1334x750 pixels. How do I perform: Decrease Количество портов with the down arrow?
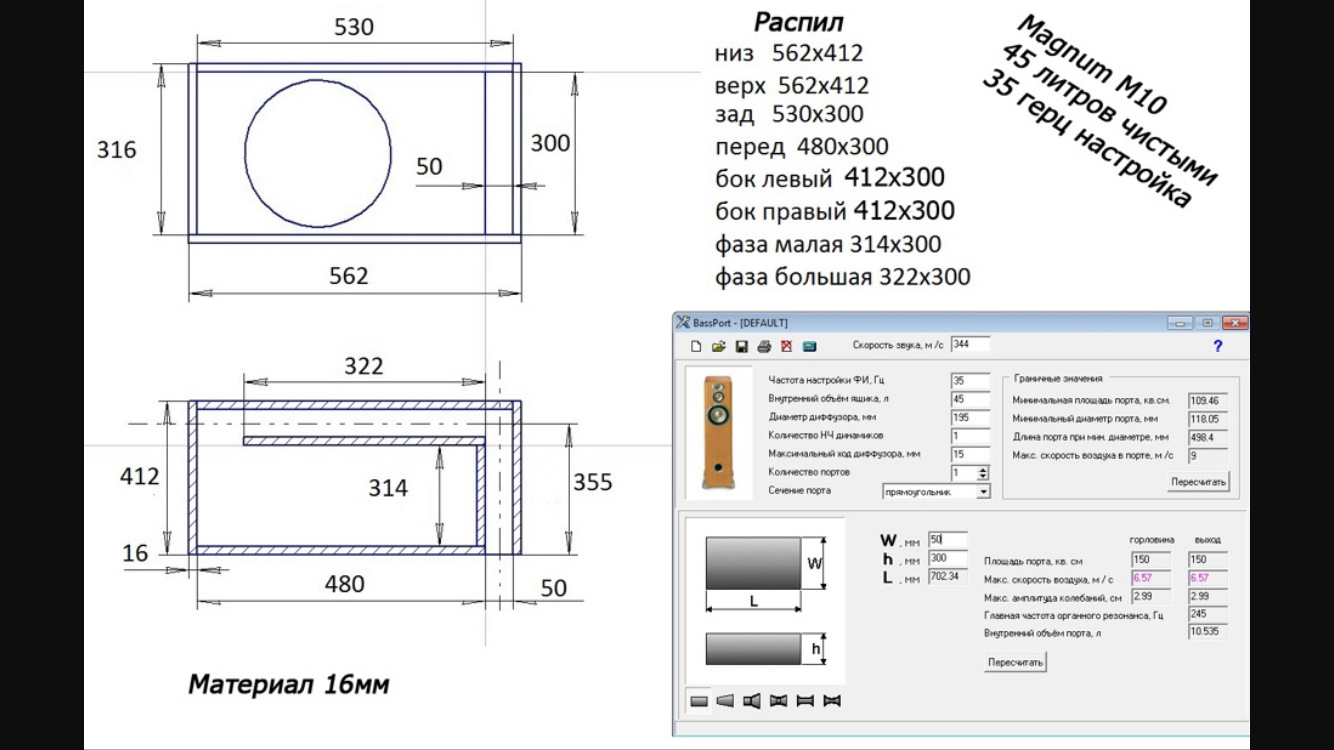(983, 477)
